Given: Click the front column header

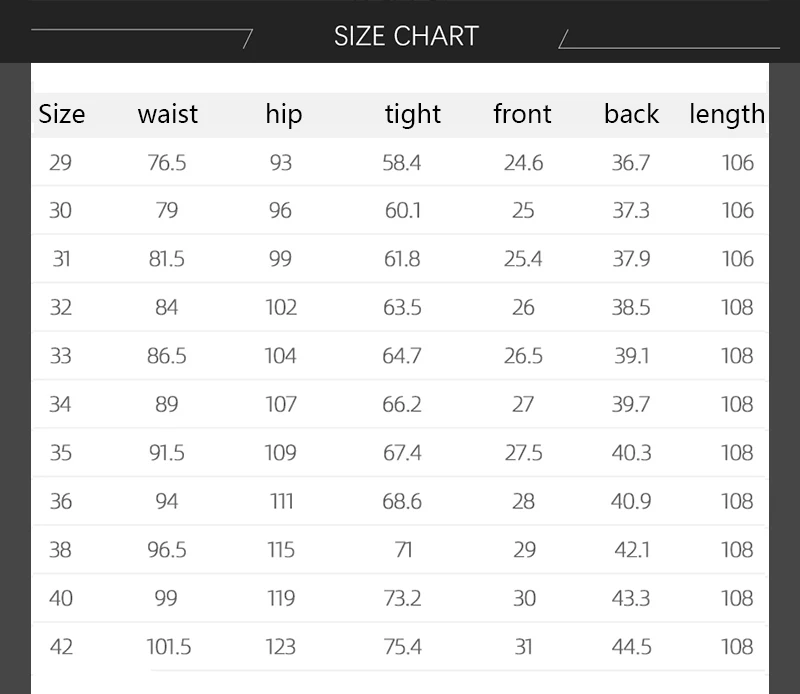Looking at the screenshot, I should pos(522,114).
